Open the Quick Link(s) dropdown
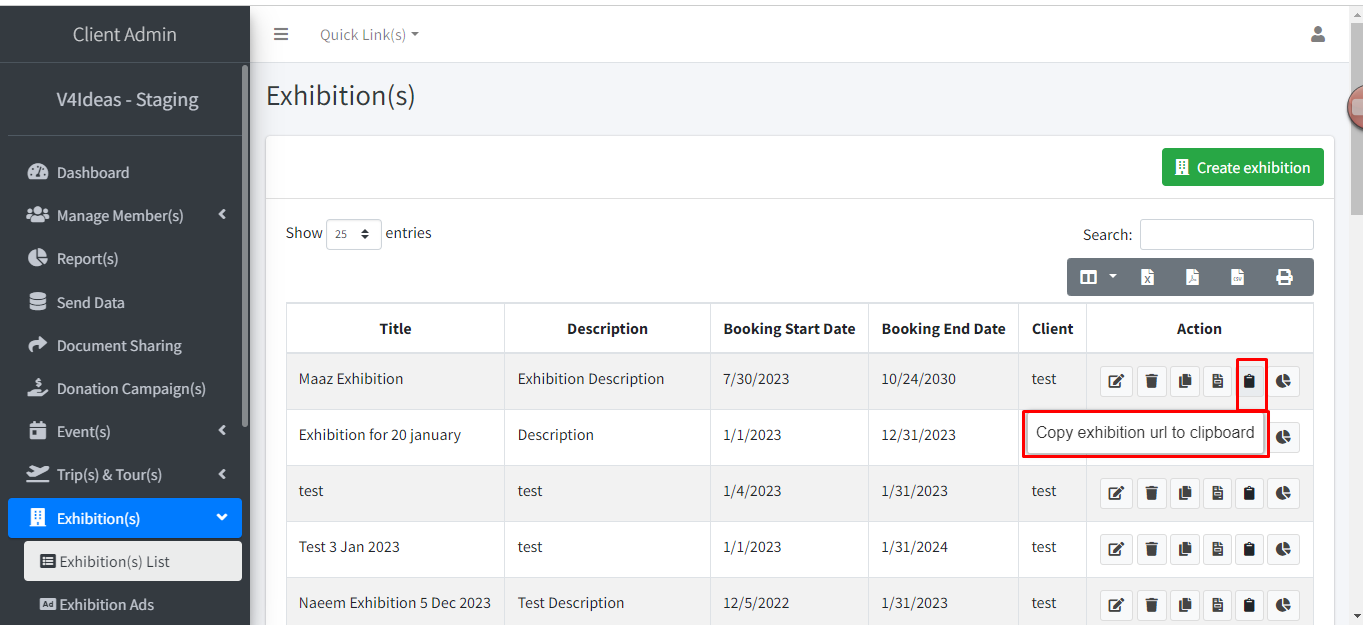Screen dimensions: 1363x625 (x=369, y=35)
